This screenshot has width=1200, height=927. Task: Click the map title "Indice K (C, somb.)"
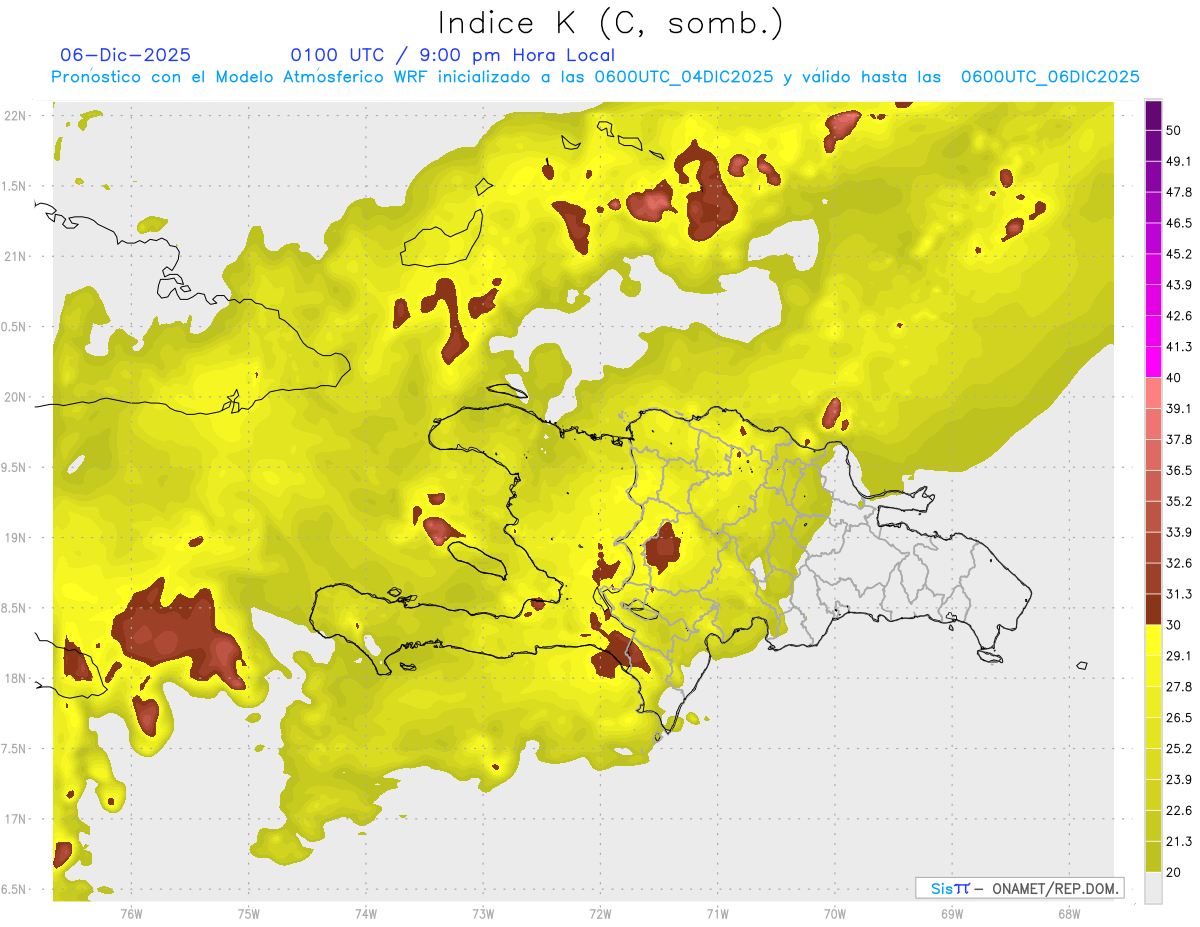(611, 23)
